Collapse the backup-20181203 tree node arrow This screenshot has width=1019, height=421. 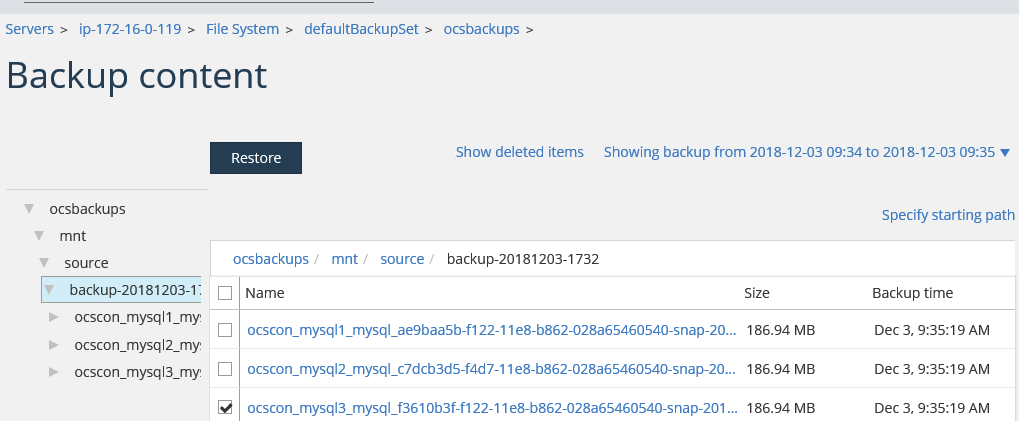click(x=50, y=290)
